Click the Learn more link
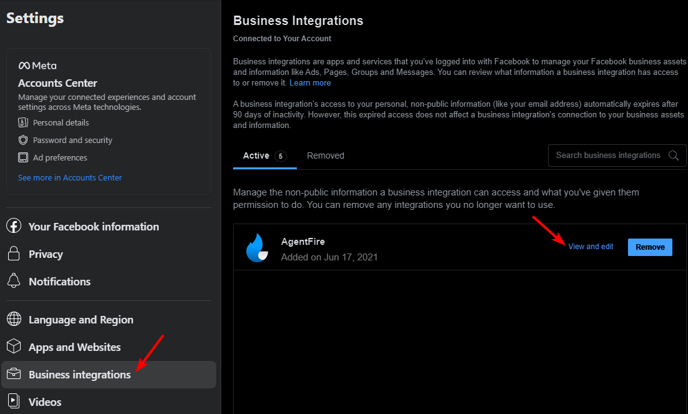This screenshot has height=414, width=688. tap(310, 83)
